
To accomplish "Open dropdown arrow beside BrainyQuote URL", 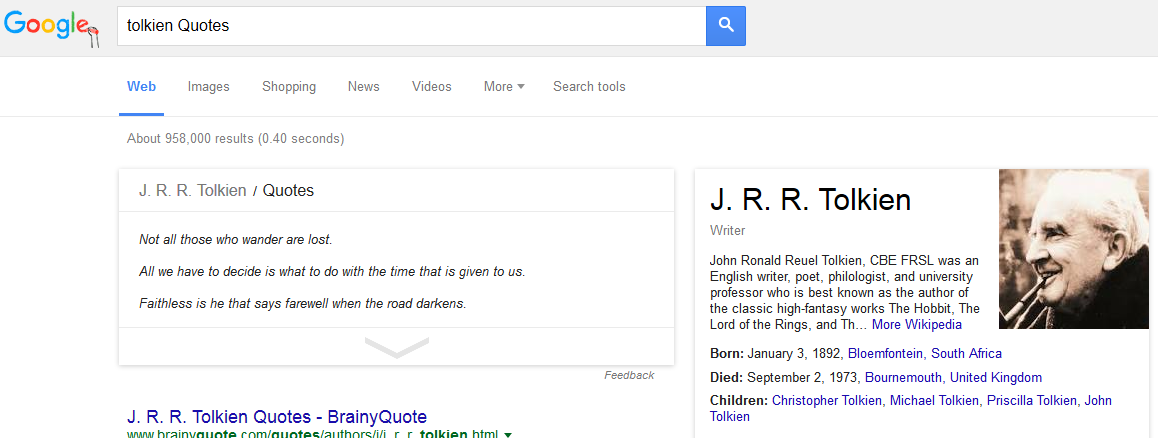I will click(x=508, y=434).
